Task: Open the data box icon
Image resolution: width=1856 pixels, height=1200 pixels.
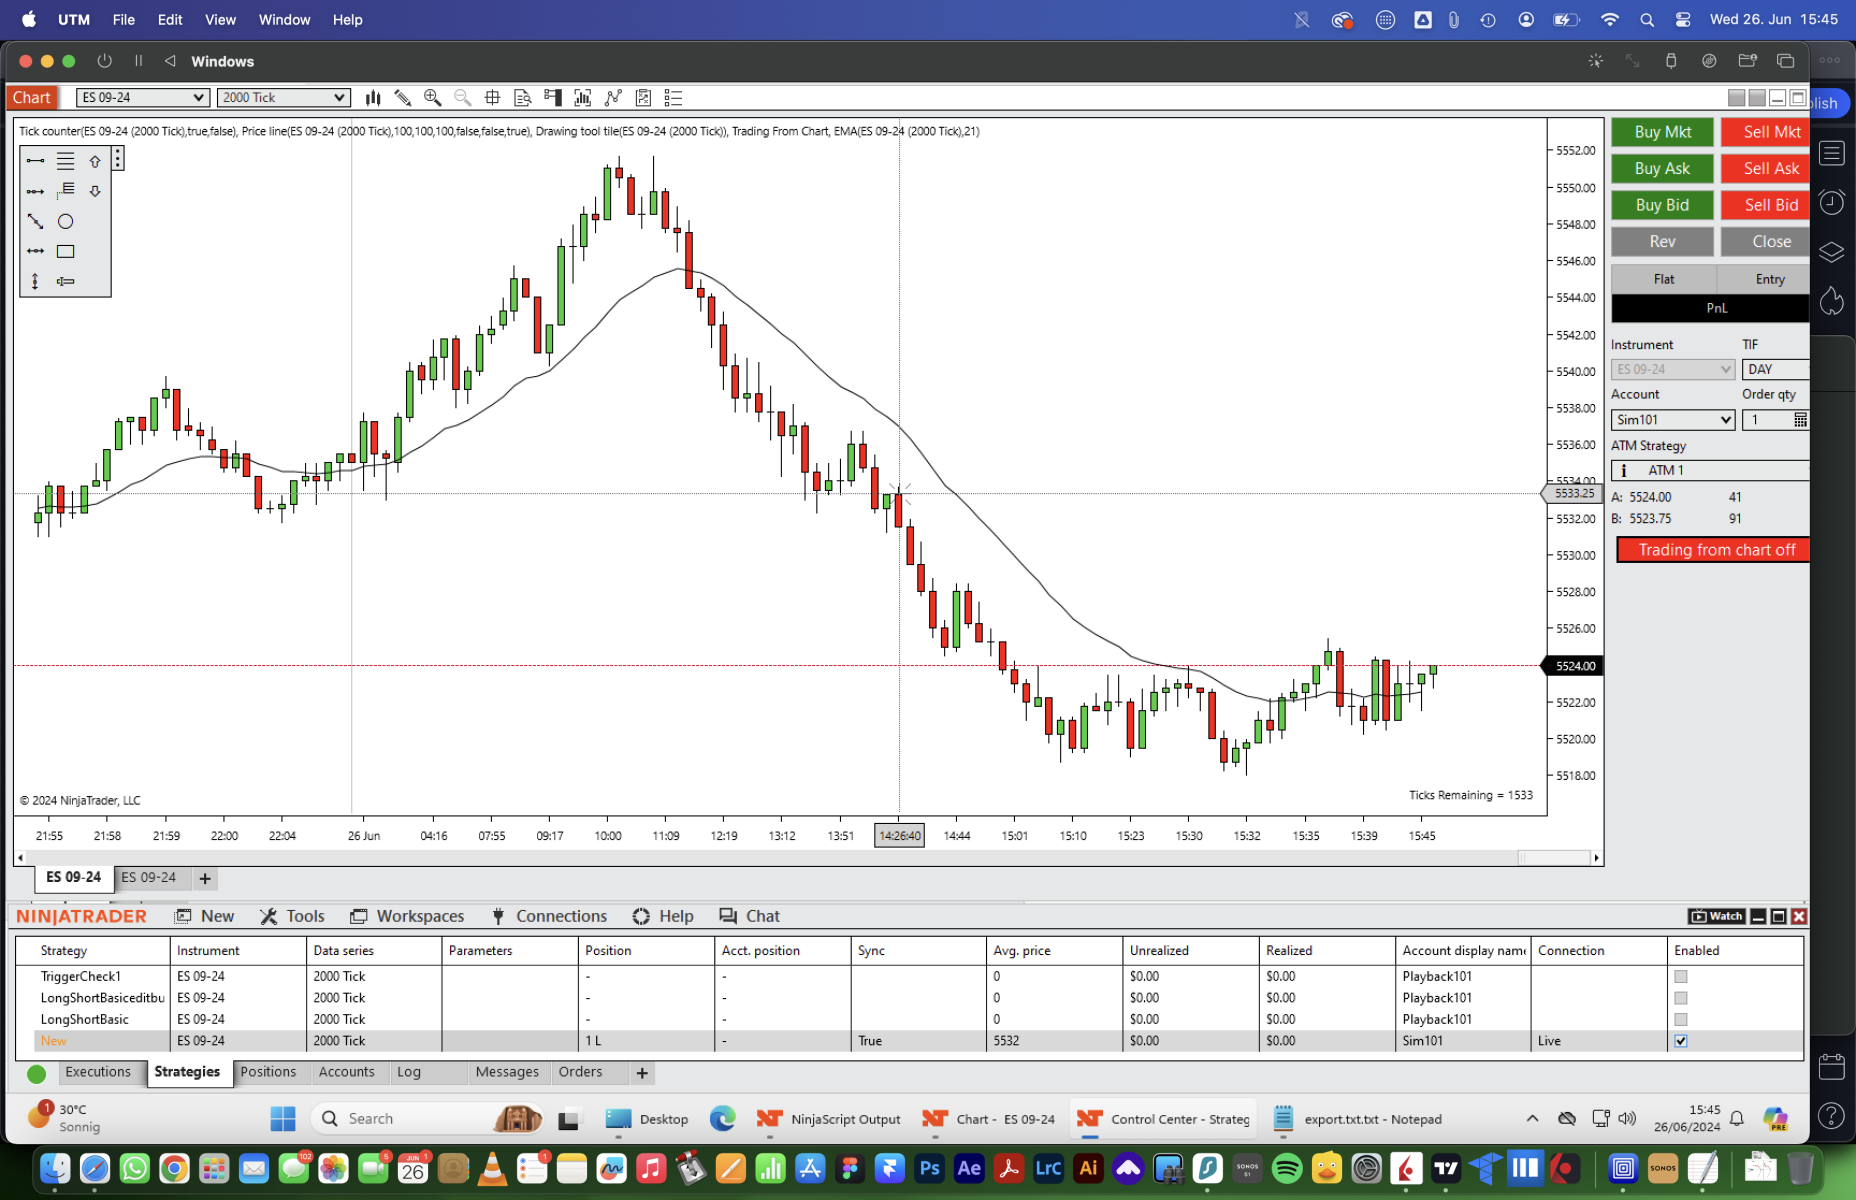Action: [x=522, y=97]
